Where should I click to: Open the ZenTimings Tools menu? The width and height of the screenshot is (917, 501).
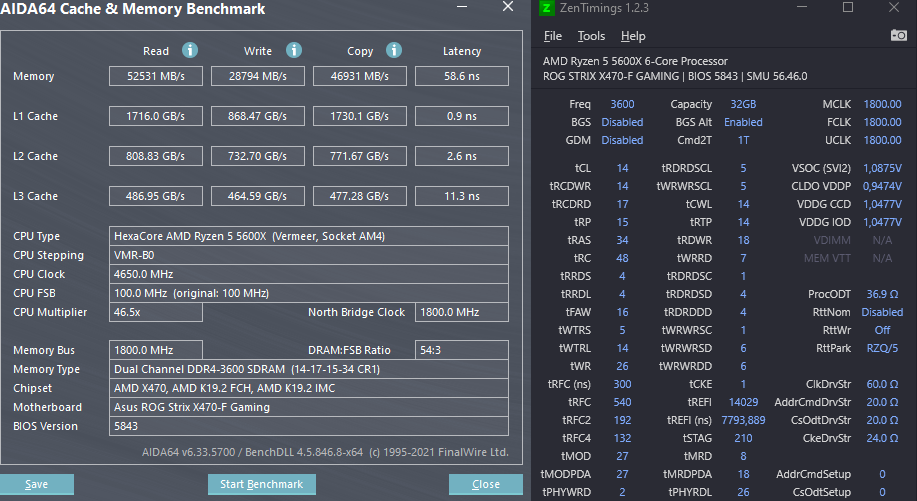591,36
